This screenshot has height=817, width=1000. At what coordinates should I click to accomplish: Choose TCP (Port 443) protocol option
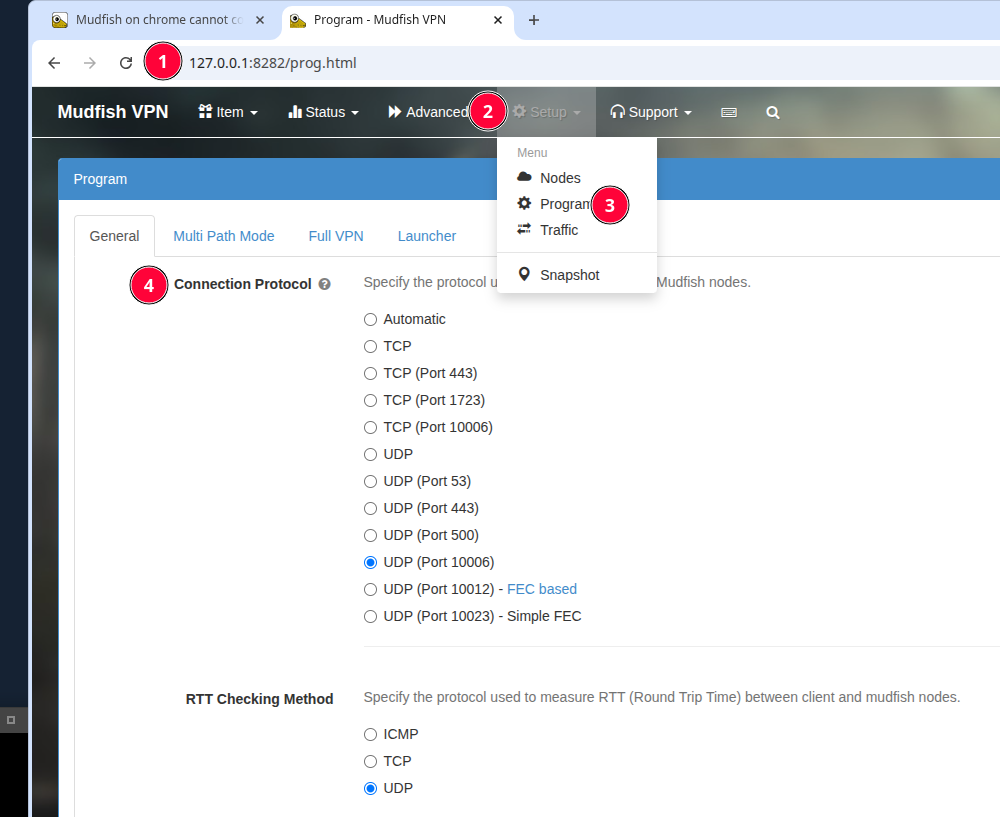point(370,374)
